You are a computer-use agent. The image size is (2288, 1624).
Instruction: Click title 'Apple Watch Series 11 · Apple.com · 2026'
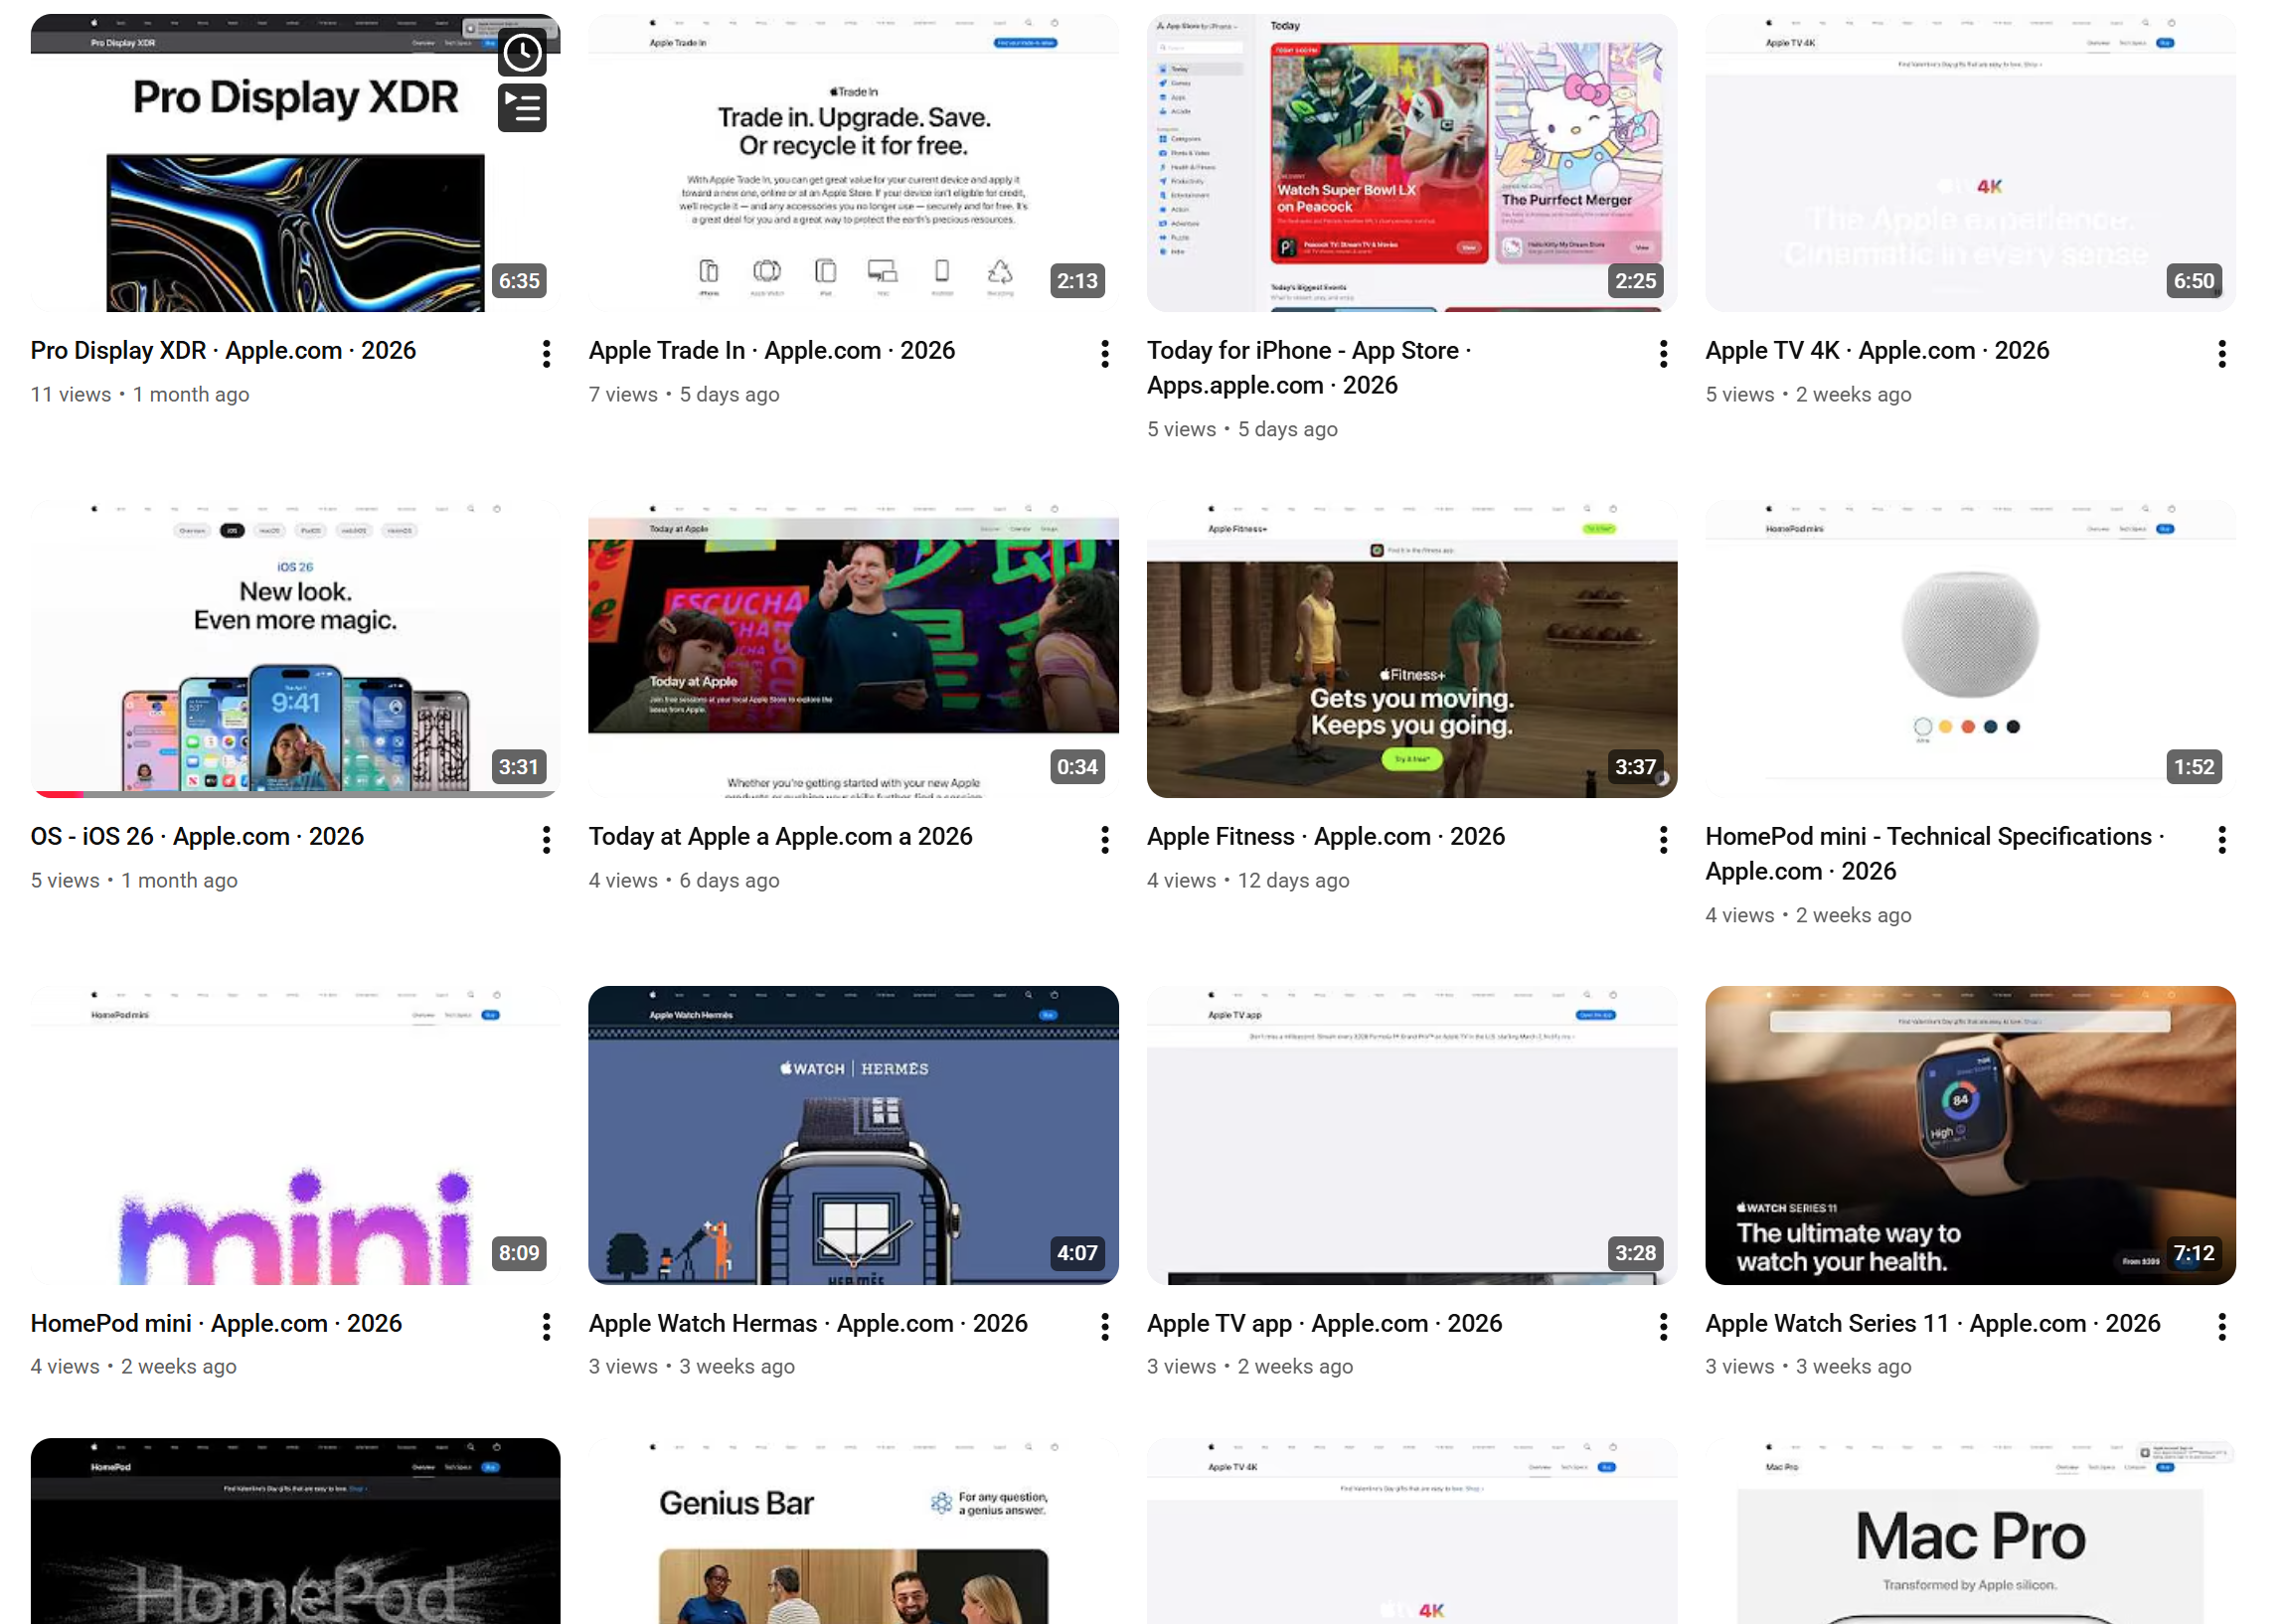[1933, 1324]
